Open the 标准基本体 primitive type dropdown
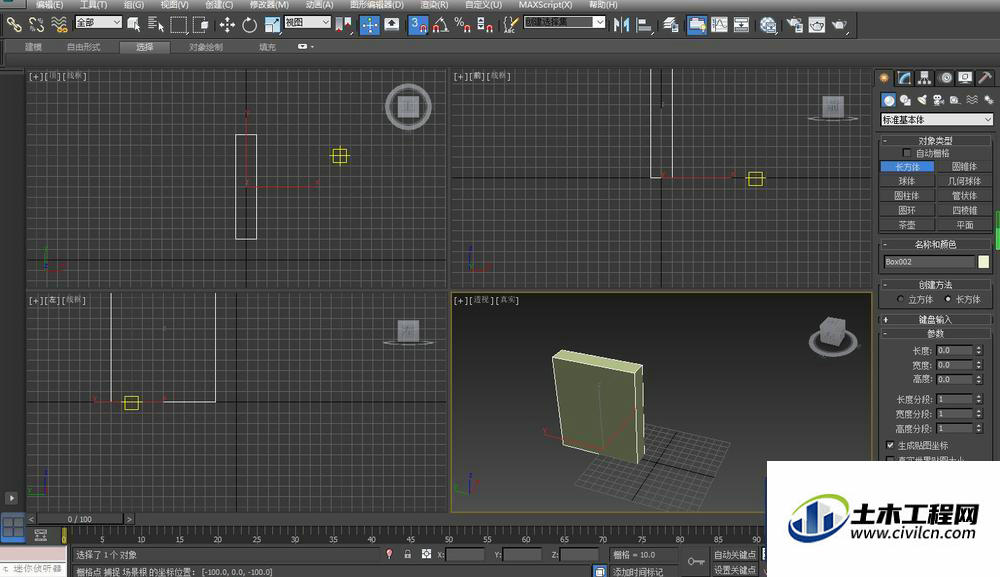1000x577 pixels. pyautogui.click(x=936, y=120)
